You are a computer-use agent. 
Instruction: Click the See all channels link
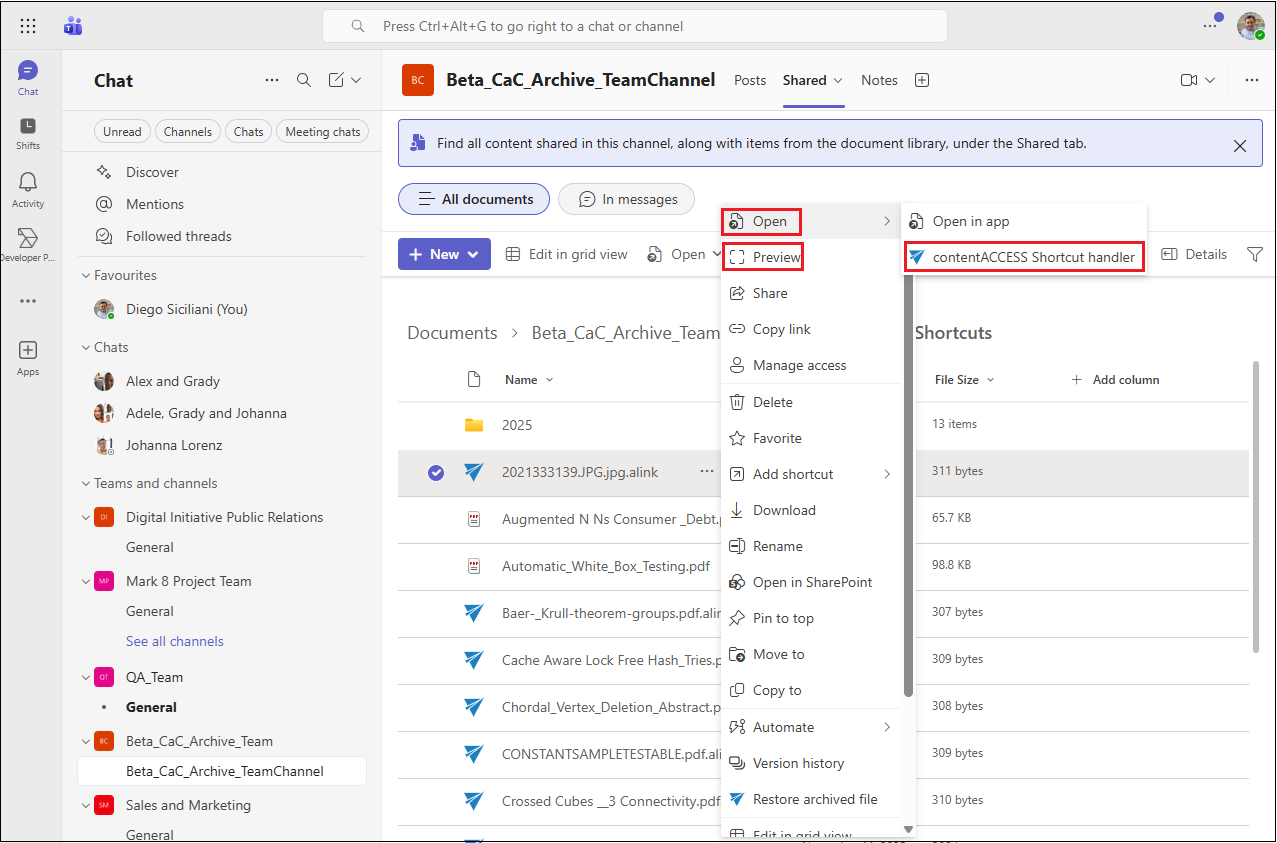[175, 642]
